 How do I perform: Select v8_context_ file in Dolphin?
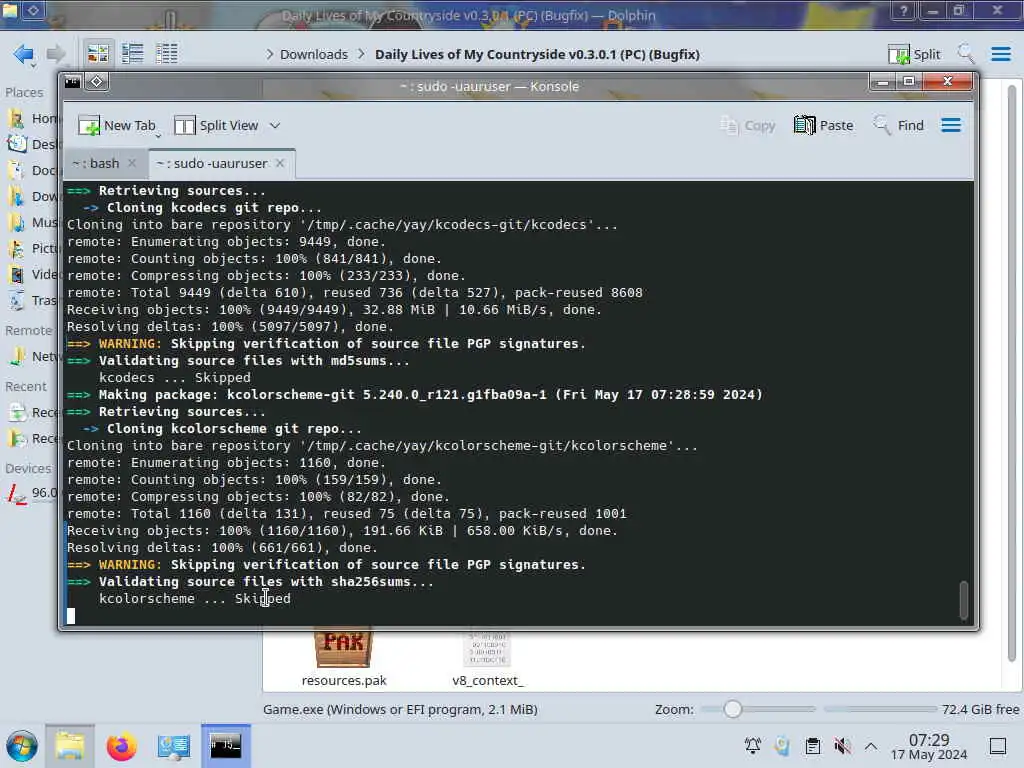click(488, 658)
